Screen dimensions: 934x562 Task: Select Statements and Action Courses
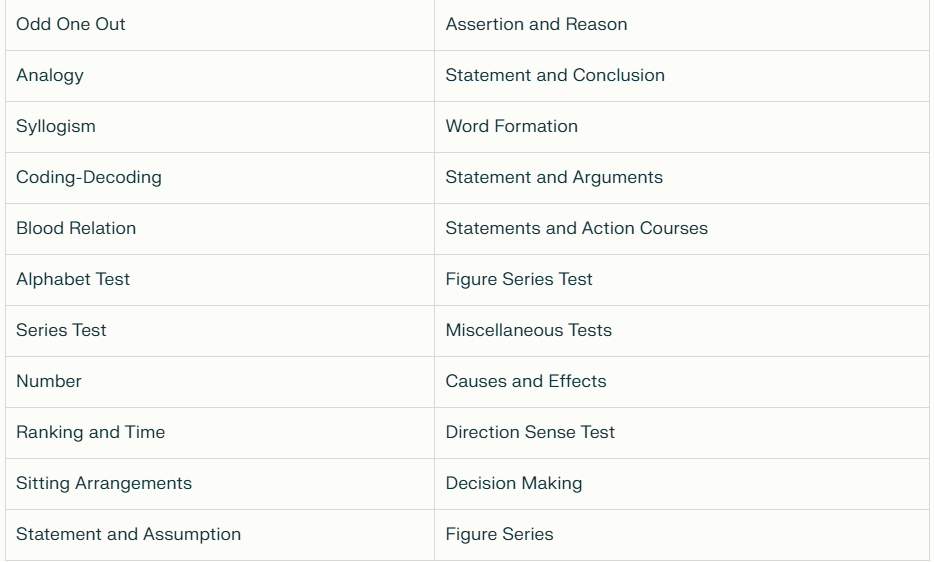click(x=682, y=229)
